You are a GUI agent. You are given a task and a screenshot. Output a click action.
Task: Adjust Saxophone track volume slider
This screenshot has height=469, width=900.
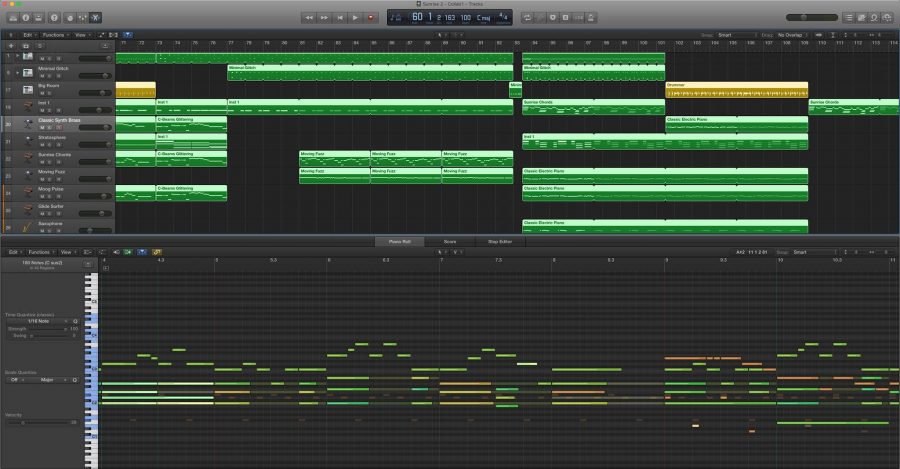[95, 230]
